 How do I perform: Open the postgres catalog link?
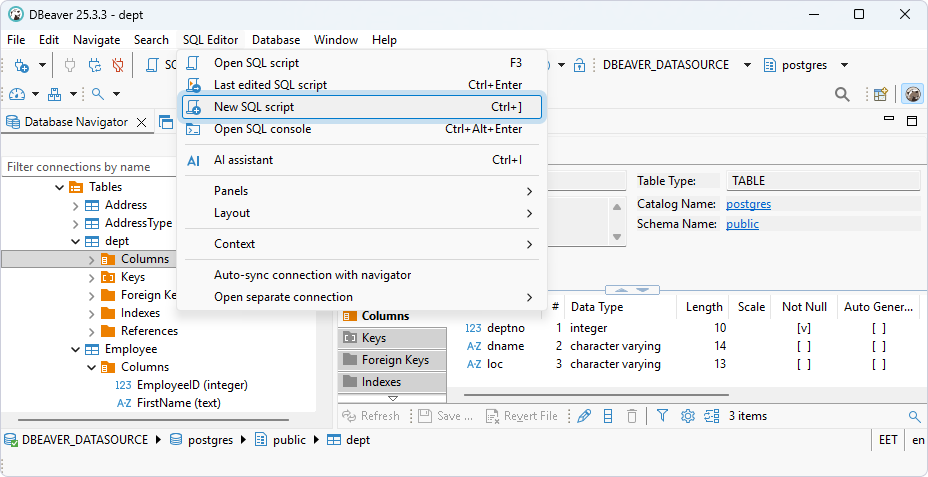pos(749,204)
